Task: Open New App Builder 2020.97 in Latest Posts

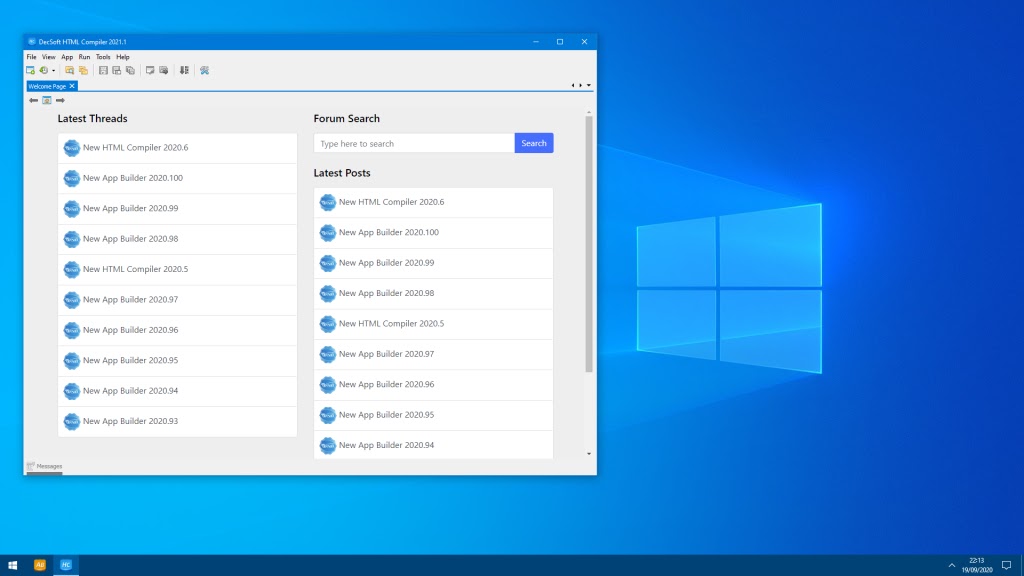Action: (433, 354)
